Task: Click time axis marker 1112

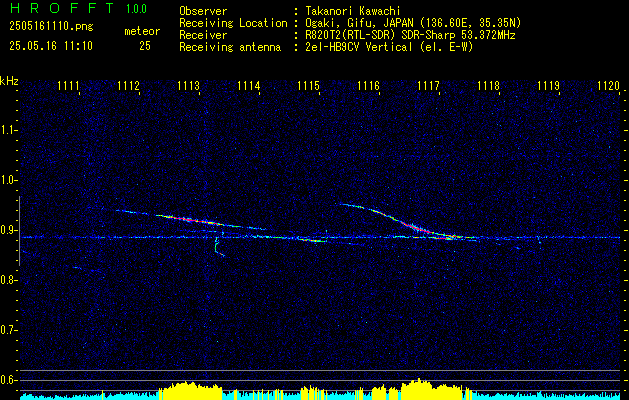Action: pos(129,86)
